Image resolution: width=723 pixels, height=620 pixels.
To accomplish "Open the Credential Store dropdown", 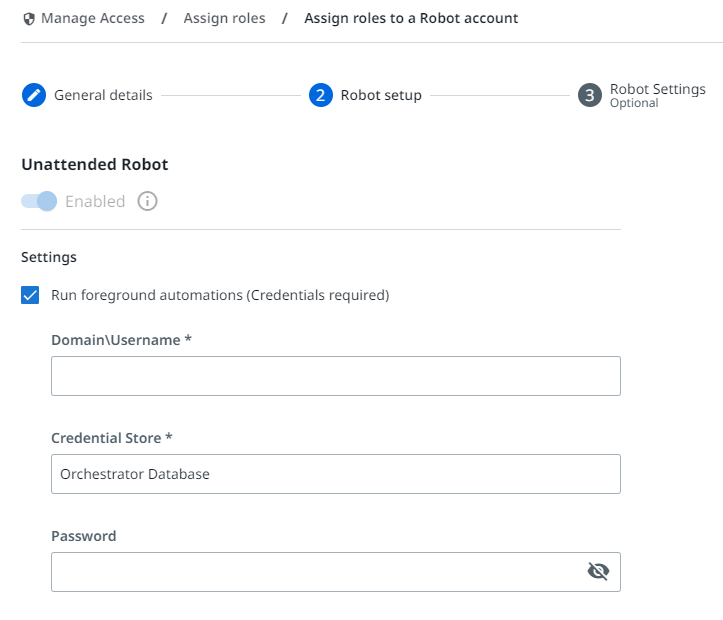I will 336,474.
